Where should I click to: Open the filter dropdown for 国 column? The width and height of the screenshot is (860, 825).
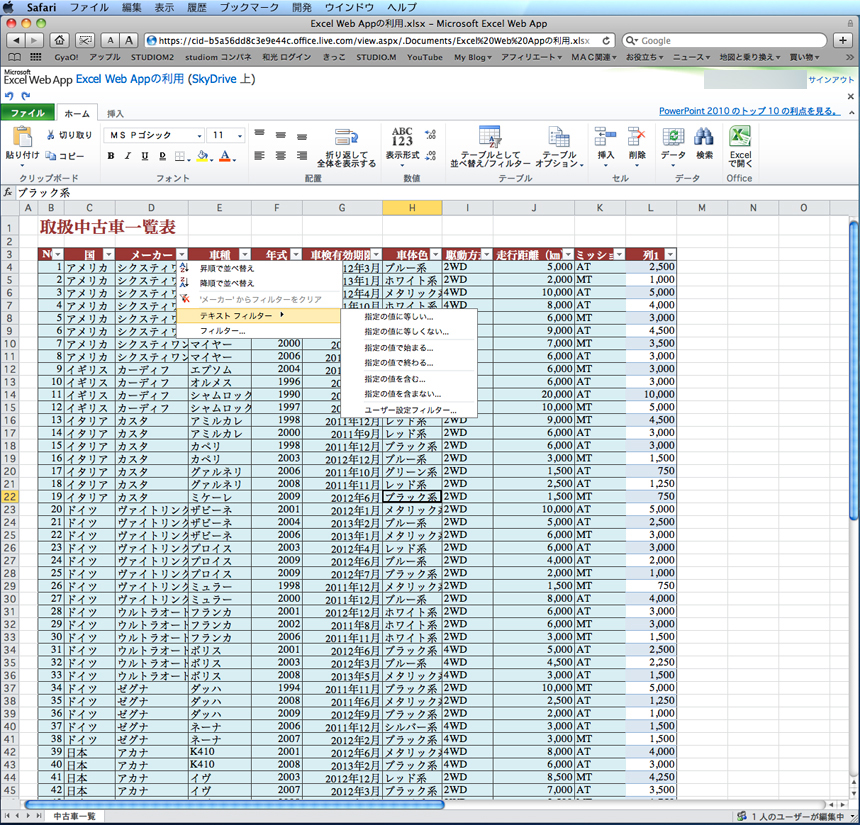pyautogui.click(x=109, y=254)
